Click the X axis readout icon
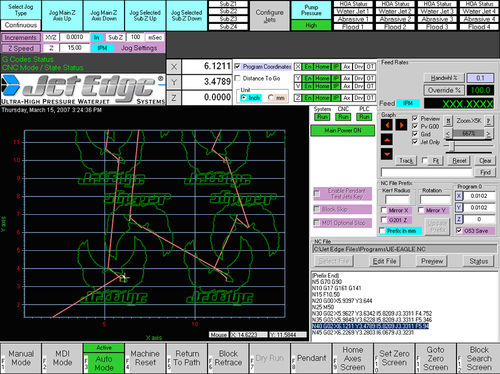Image resolution: width=500 pixels, height=374 pixels. [174, 67]
